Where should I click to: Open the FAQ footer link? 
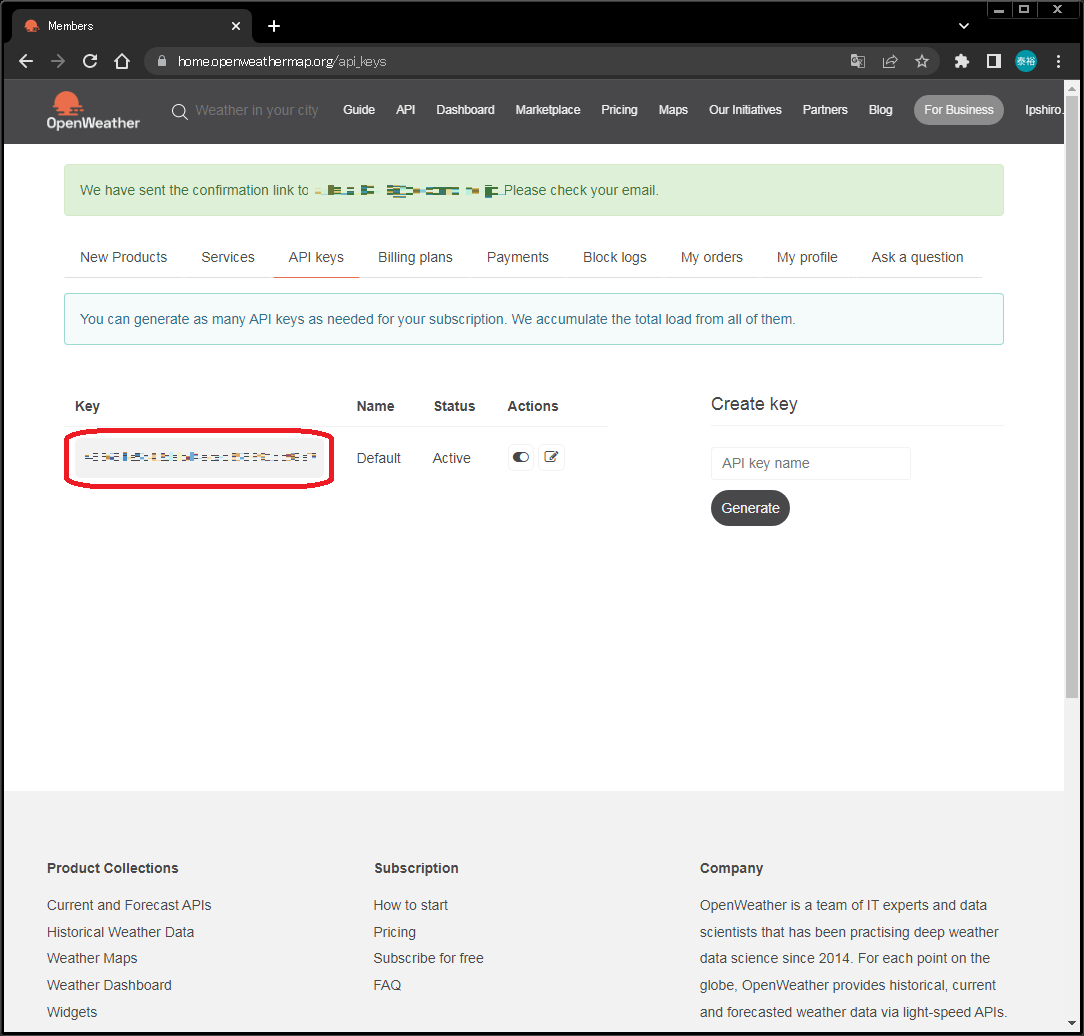click(x=387, y=986)
